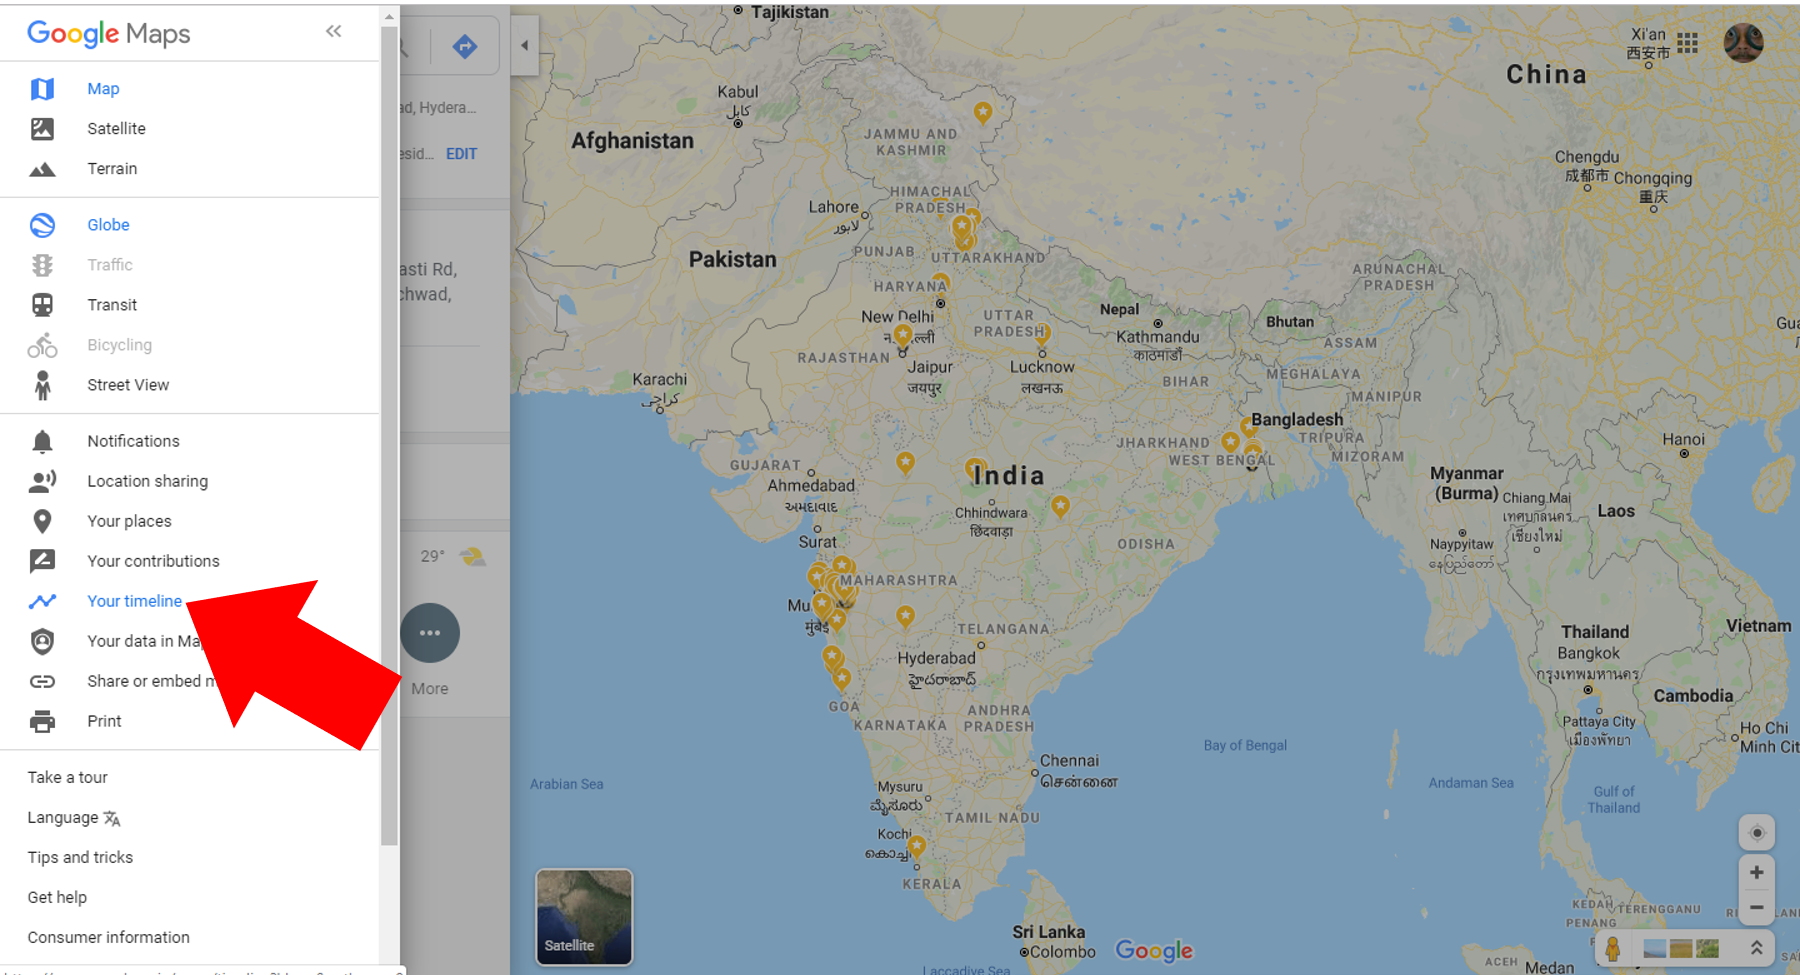Viewport: 1800px width, 975px height.
Task: Open the Google account profile picture
Action: [1743, 42]
